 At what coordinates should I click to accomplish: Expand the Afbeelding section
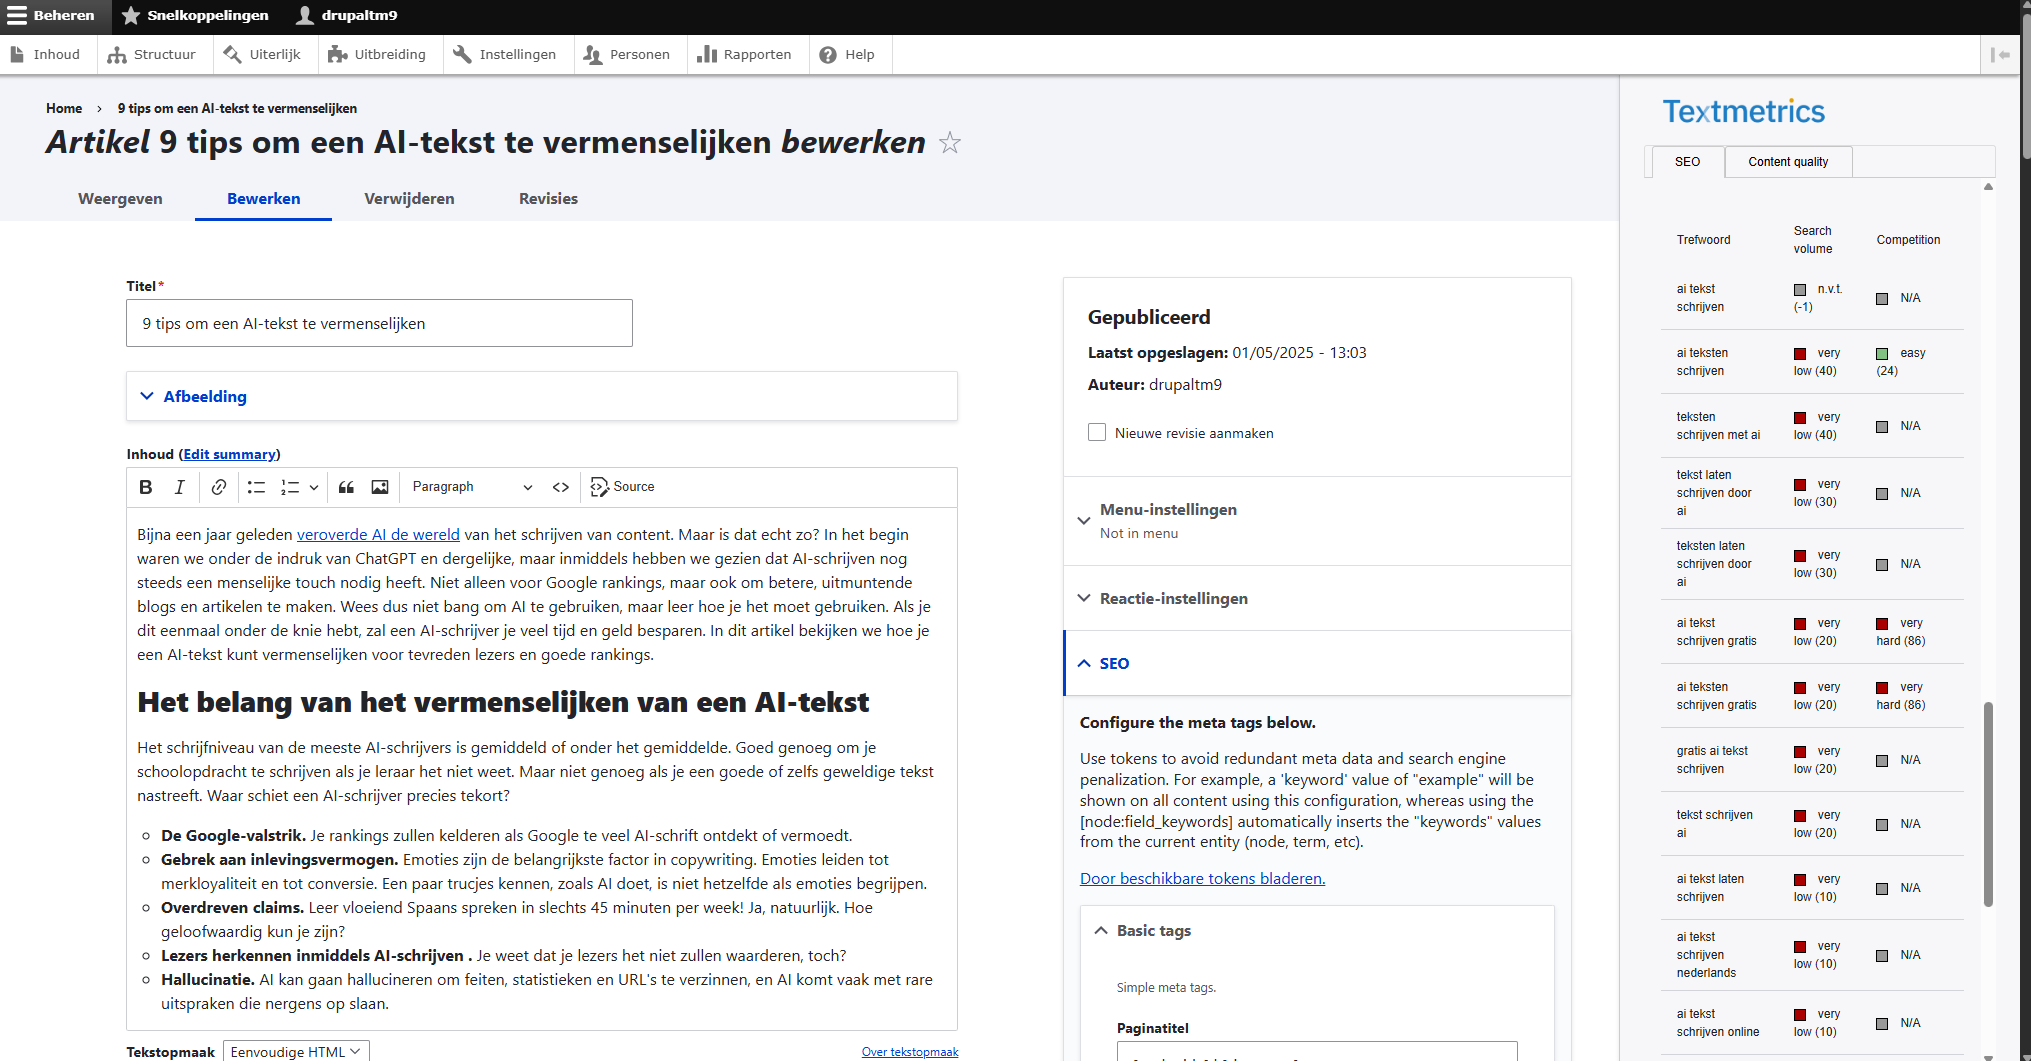(205, 396)
